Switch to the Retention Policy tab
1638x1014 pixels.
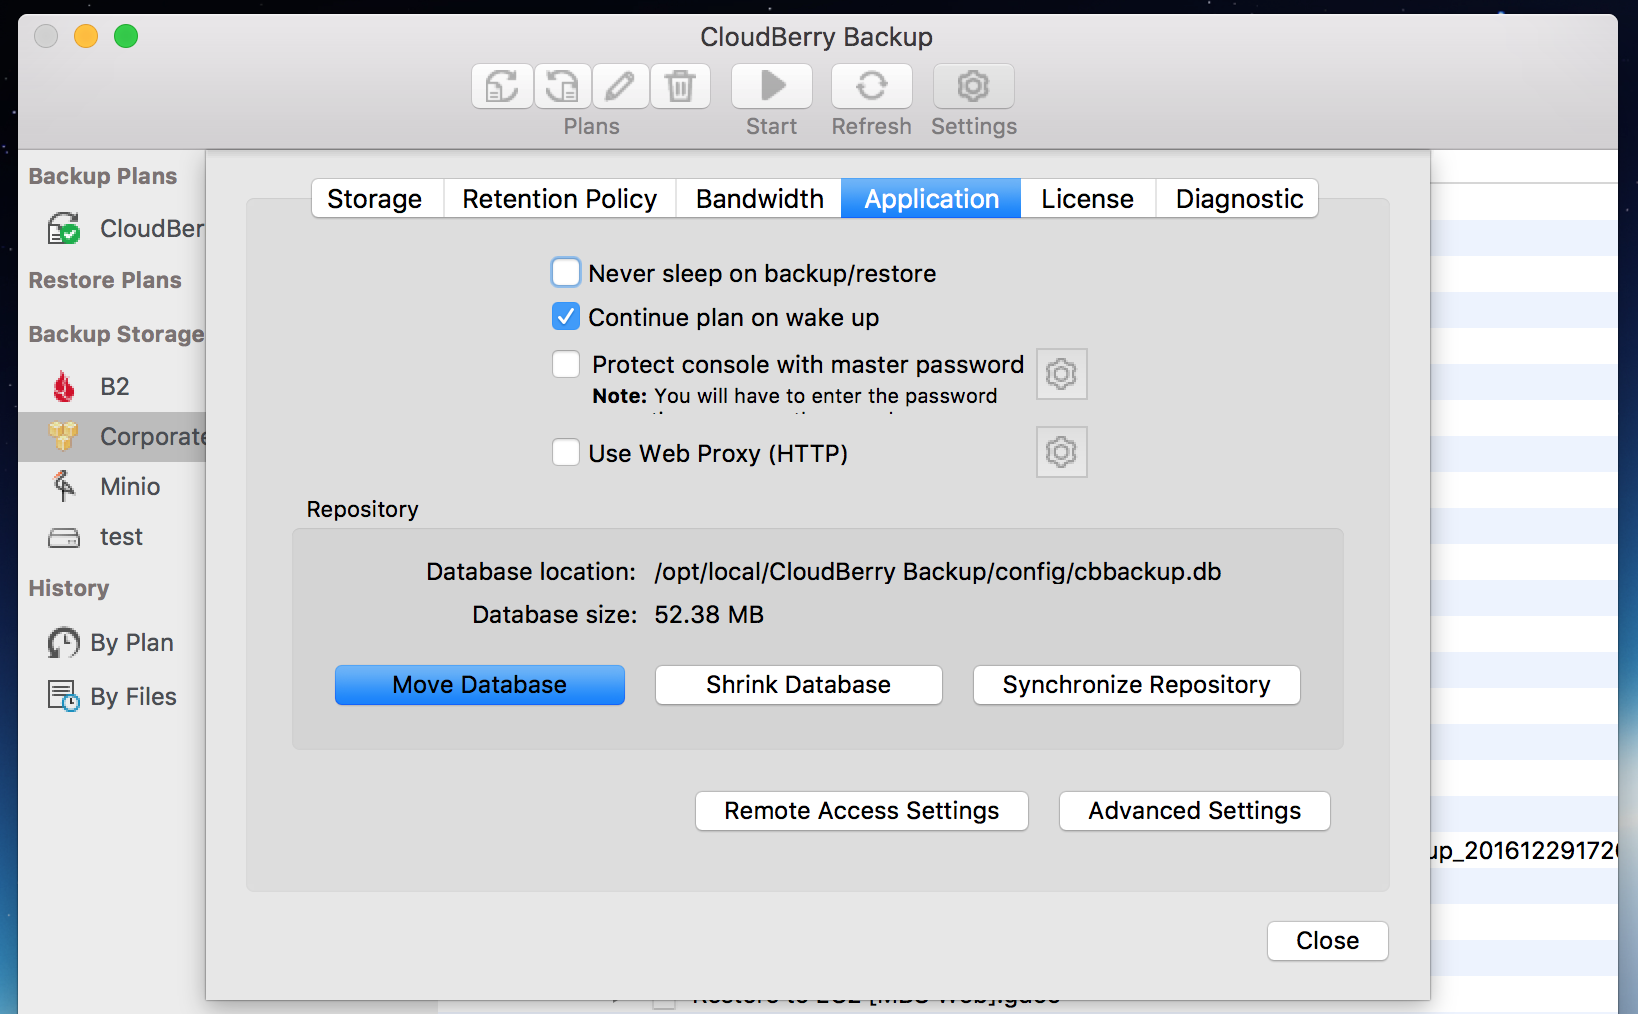tap(560, 199)
